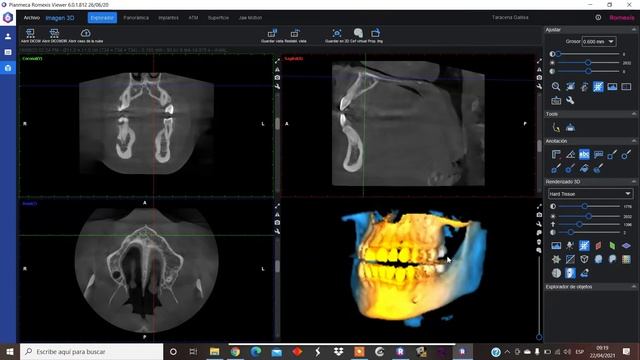Open the patient icon in left sidebar
Screen dimensions: 640x360
point(8,36)
